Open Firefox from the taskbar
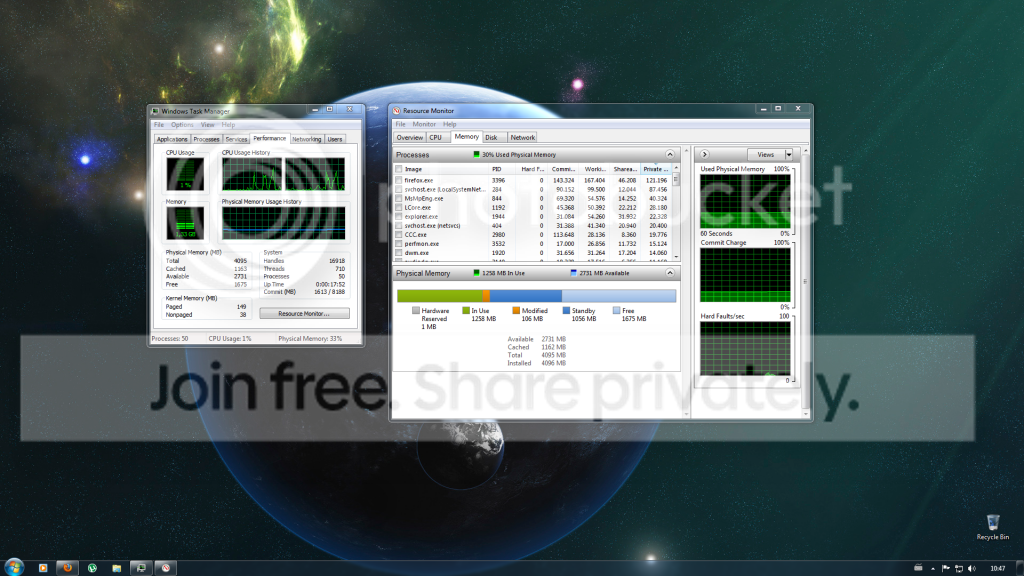Image resolution: width=1024 pixels, height=576 pixels. point(67,568)
